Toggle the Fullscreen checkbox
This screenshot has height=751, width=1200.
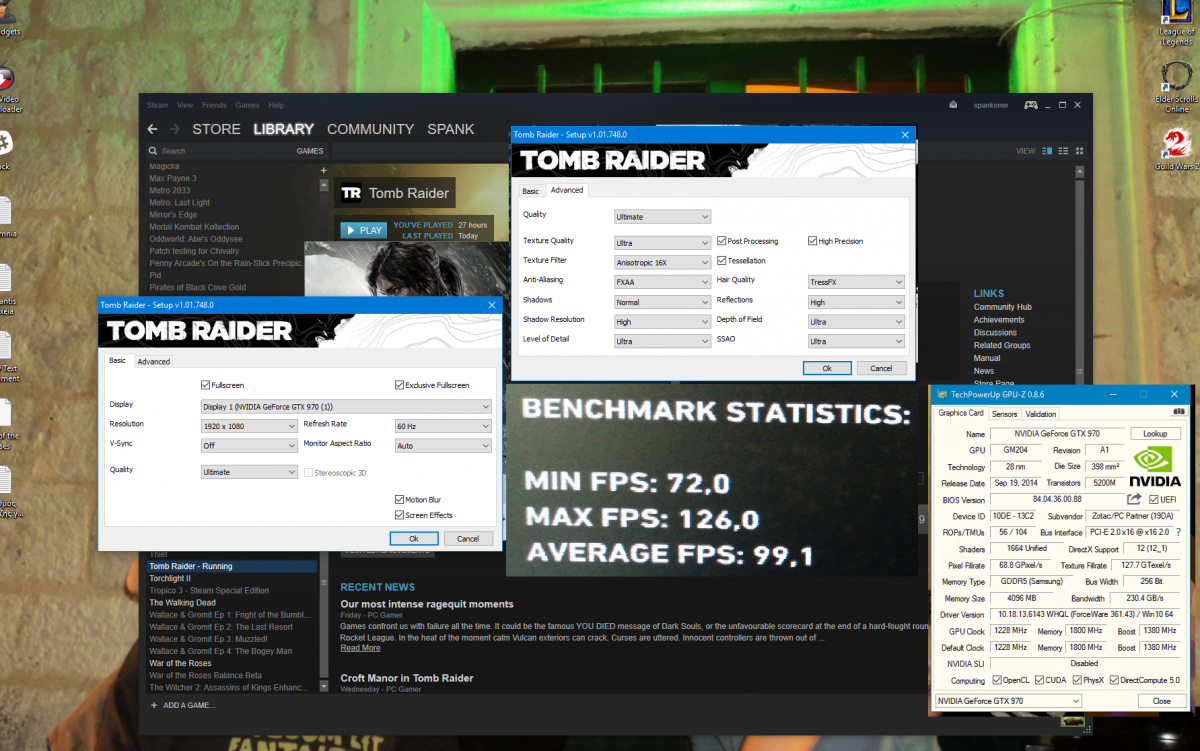click(205, 385)
